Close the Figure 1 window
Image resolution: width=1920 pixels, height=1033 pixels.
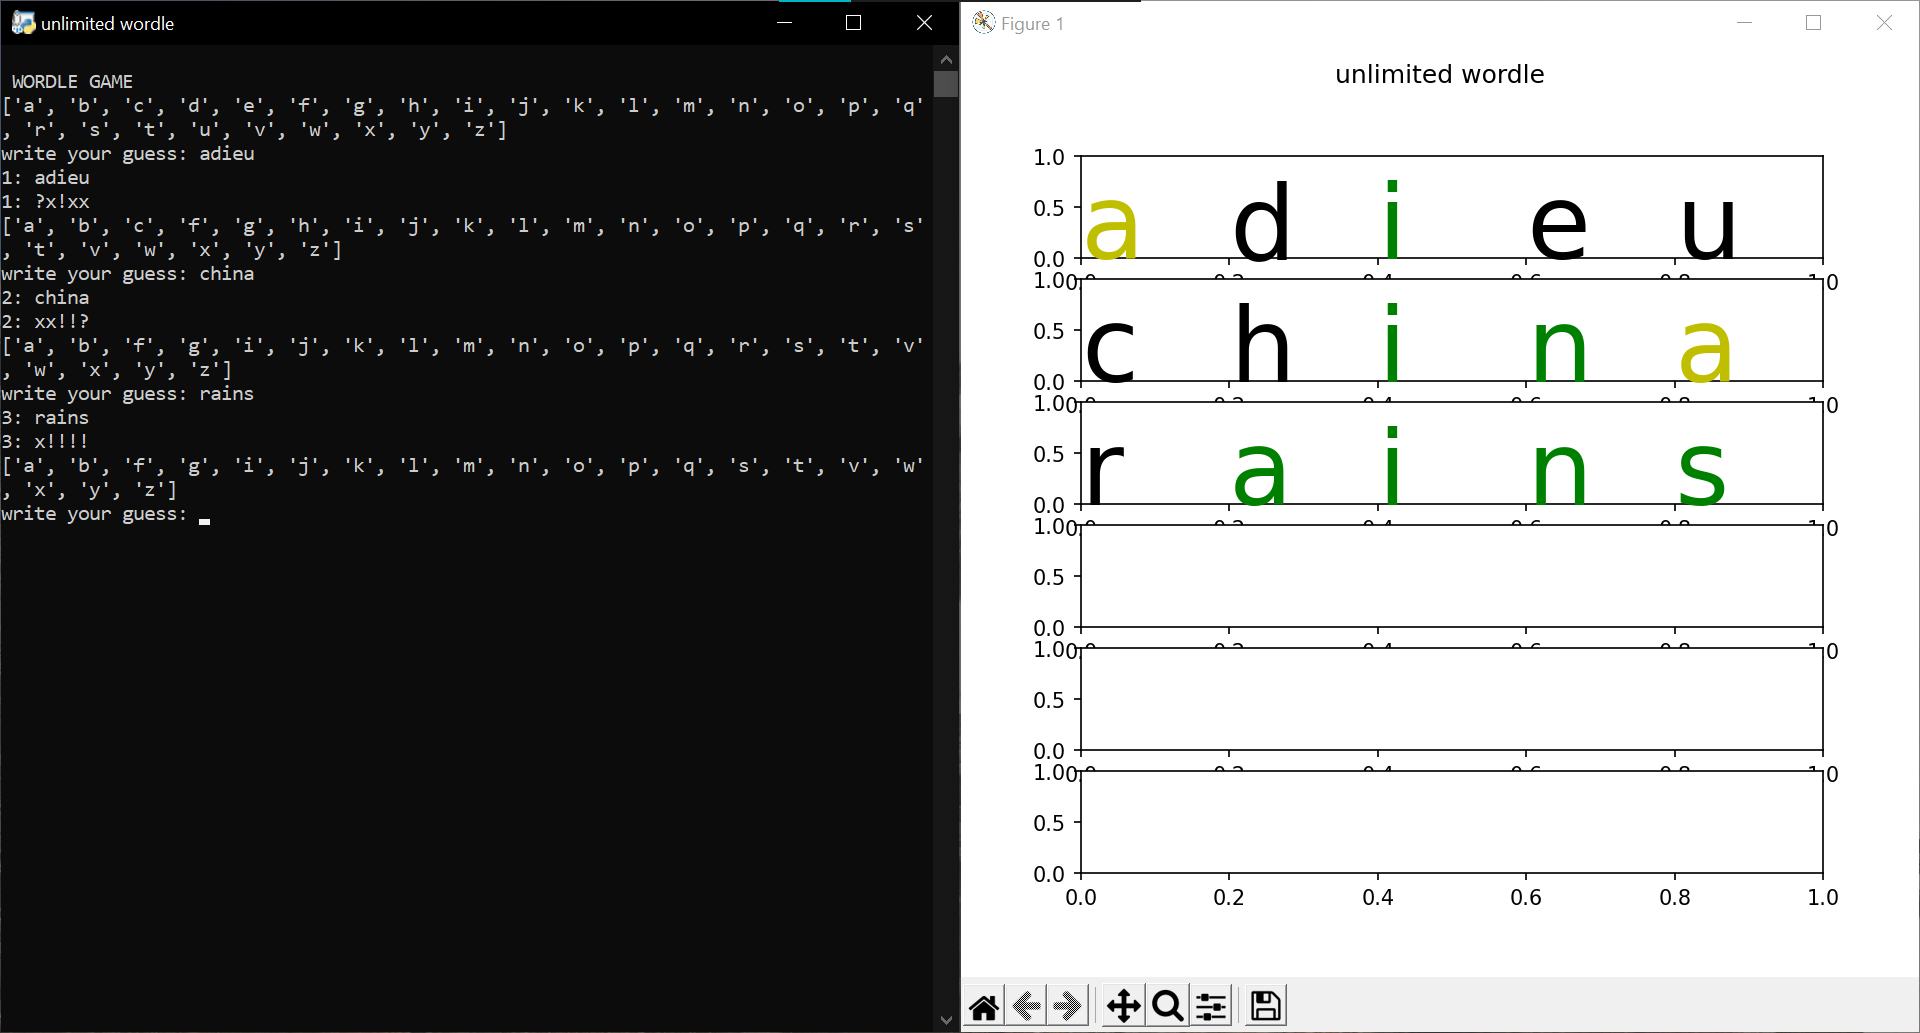coord(1884,23)
